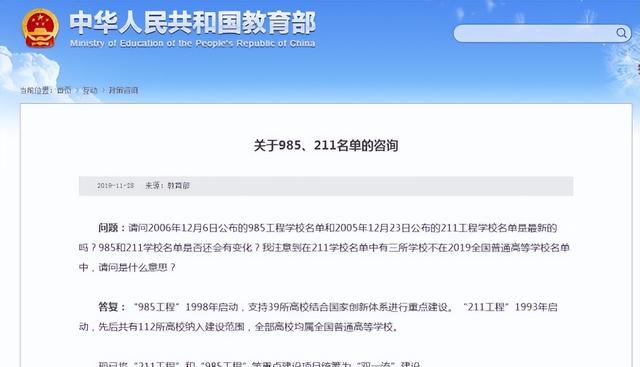Click the 答复 label

(108, 307)
